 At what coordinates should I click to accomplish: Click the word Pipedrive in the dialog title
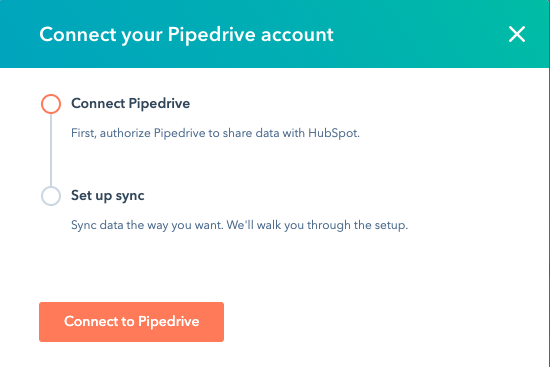pyautogui.click(x=211, y=35)
